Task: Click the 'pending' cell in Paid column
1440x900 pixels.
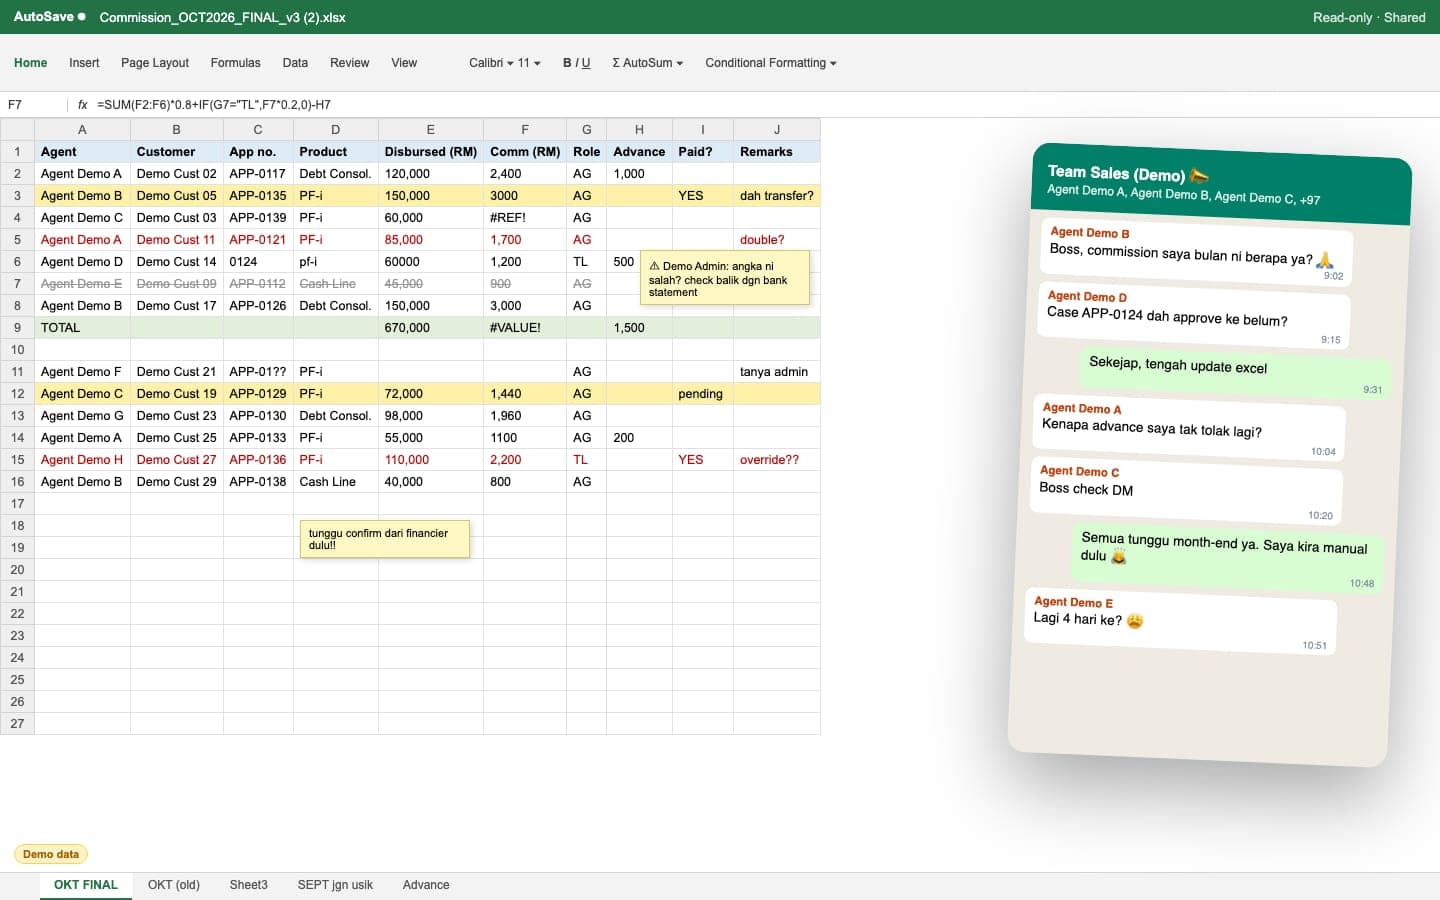Action: click(703, 394)
